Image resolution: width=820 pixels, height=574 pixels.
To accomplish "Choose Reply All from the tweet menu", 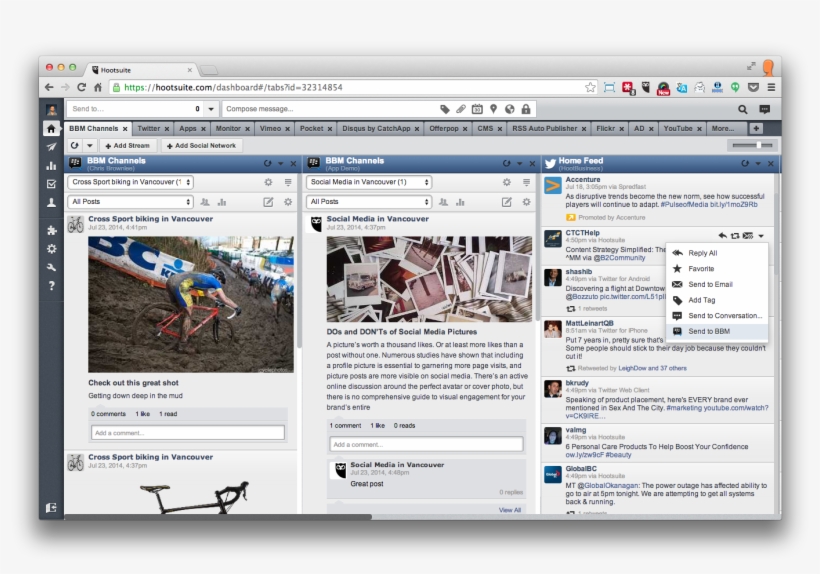I will point(717,253).
